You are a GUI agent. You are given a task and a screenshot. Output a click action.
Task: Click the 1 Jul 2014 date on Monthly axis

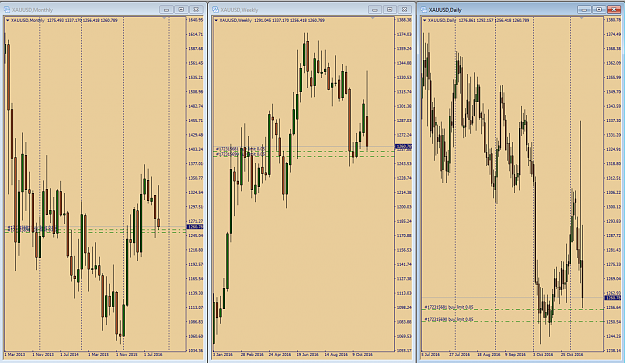70,354
